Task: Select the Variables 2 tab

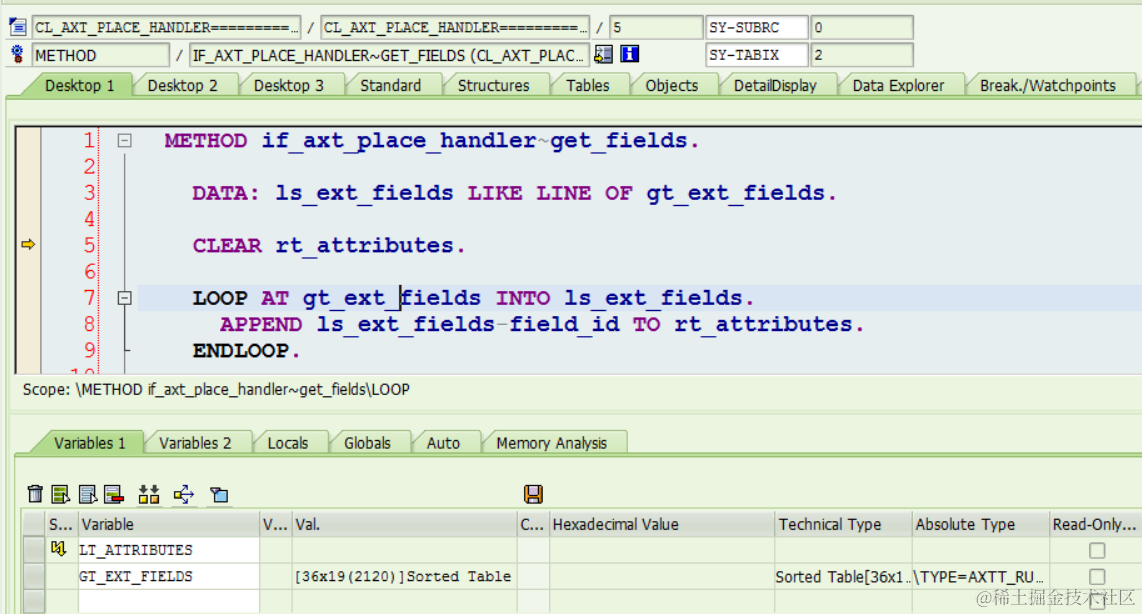Action: (x=195, y=443)
